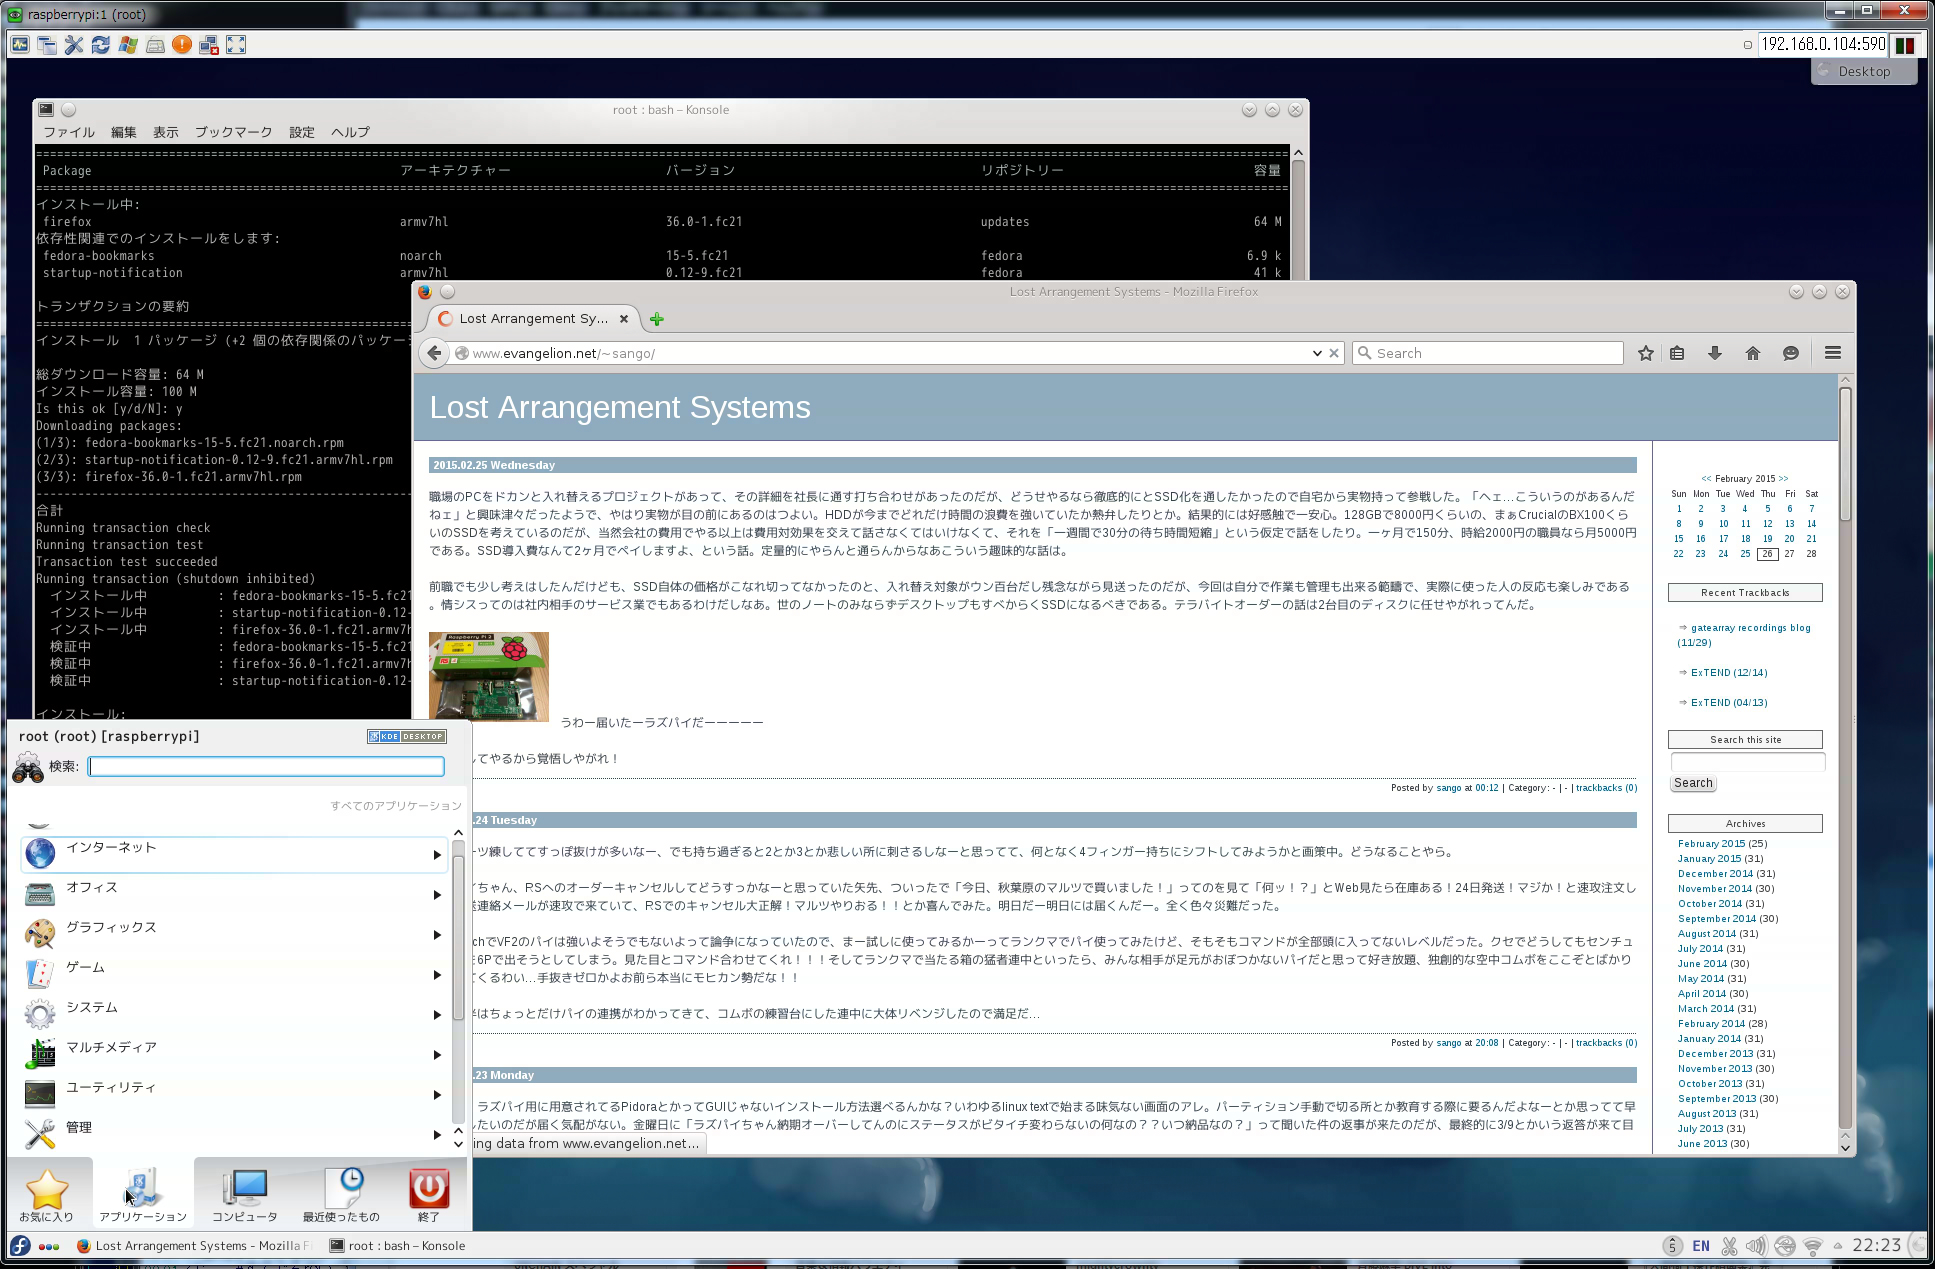The height and width of the screenshot is (1269, 1935).
Task: Open Konsole Edit menu
Action: pos(124,132)
